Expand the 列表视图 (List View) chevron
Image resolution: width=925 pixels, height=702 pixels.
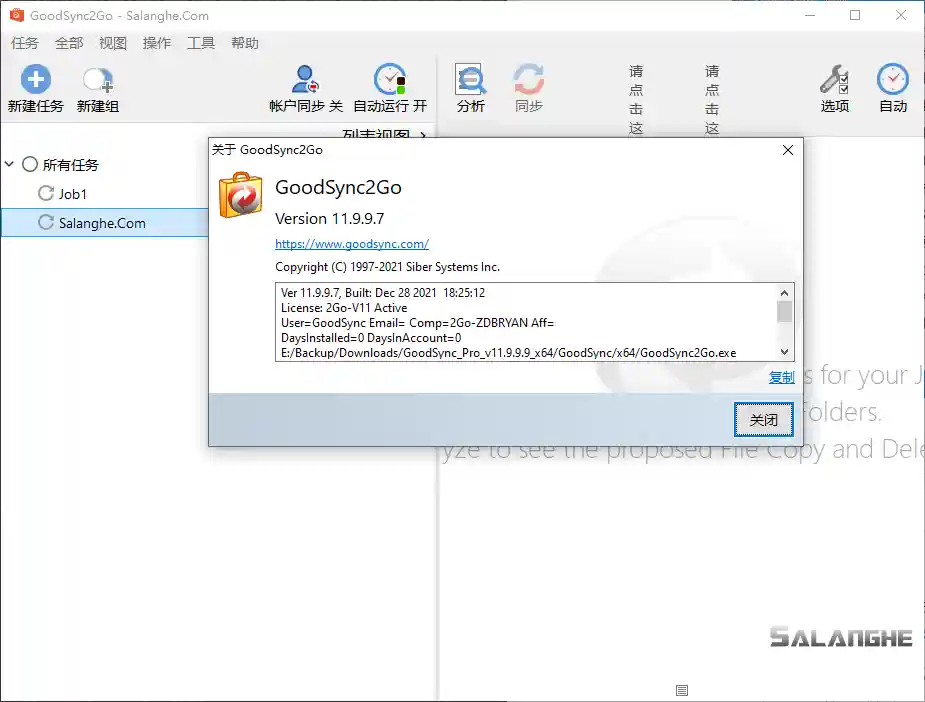422,133
